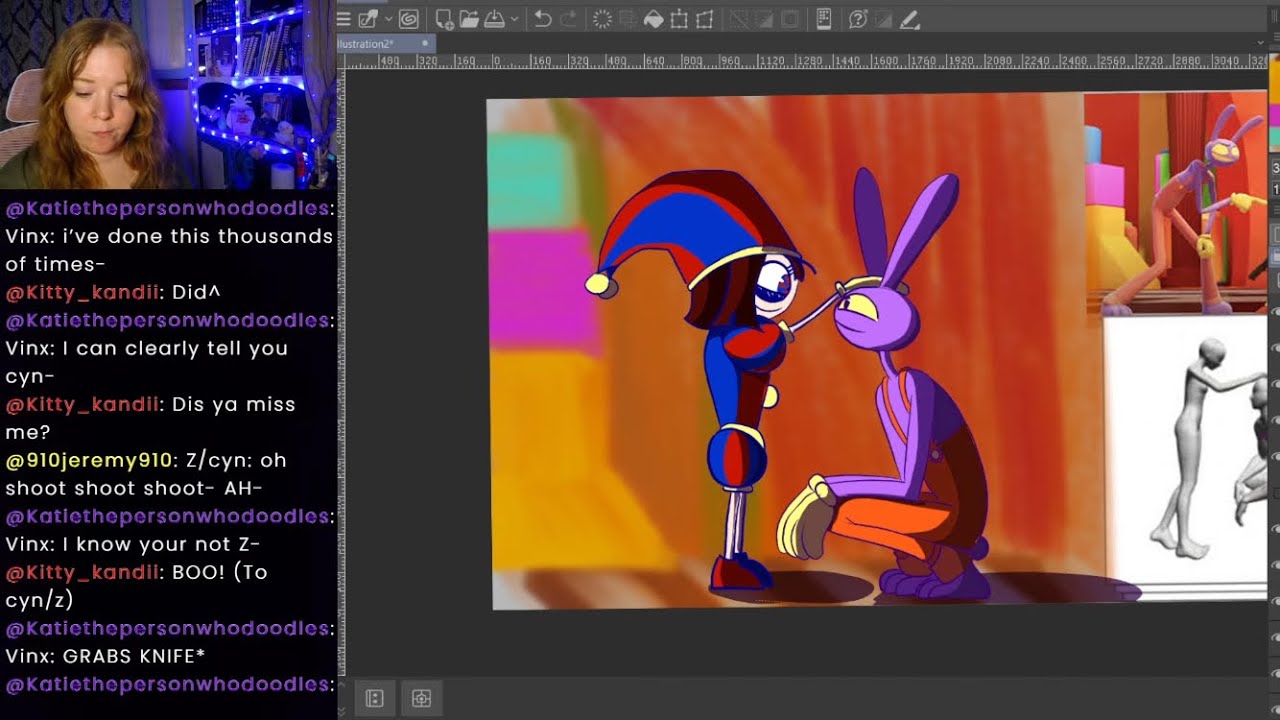Click the pen pressure settings icon
1280x720 pixels.
[909, 19]
